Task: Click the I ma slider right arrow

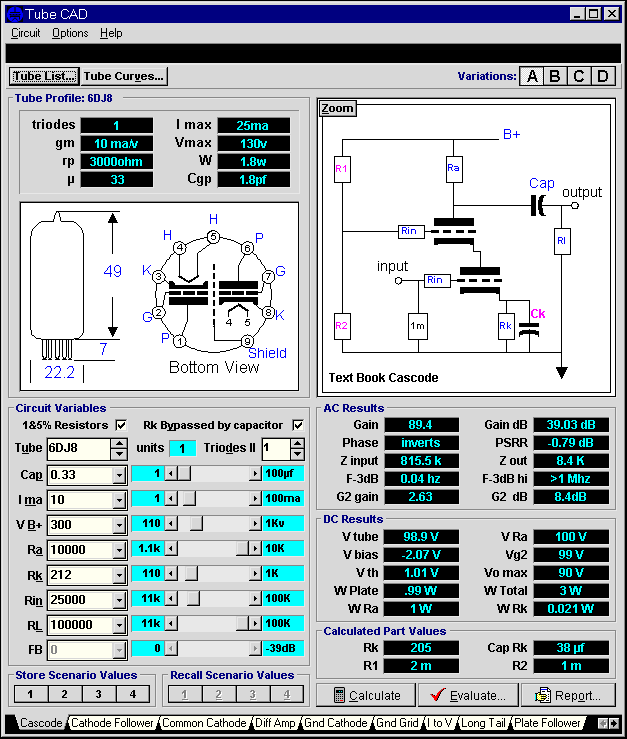Action: pos(255,498)
